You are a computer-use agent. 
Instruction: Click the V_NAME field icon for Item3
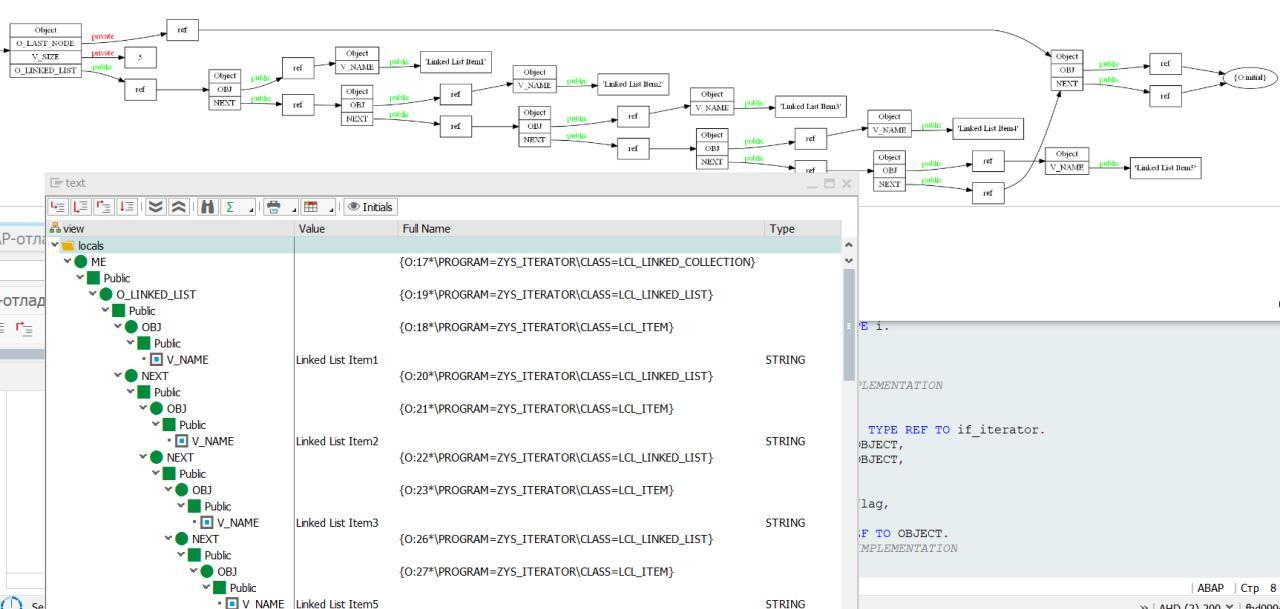(207, 523)
